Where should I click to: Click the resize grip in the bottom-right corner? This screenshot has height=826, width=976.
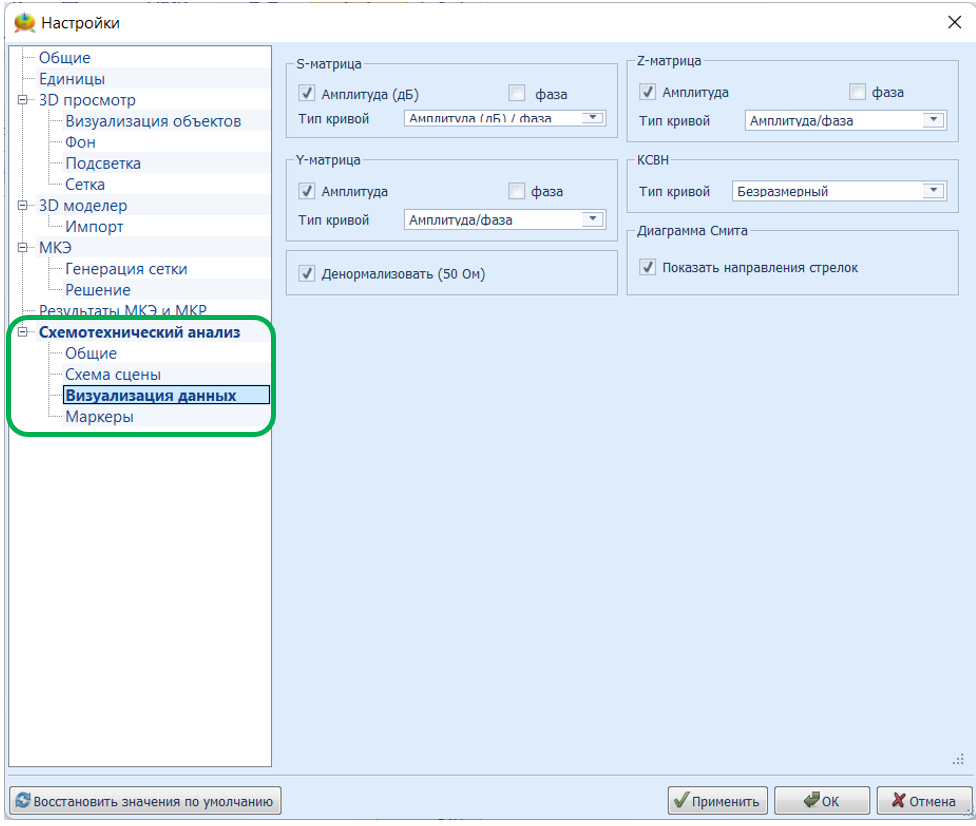pos(958,760)
